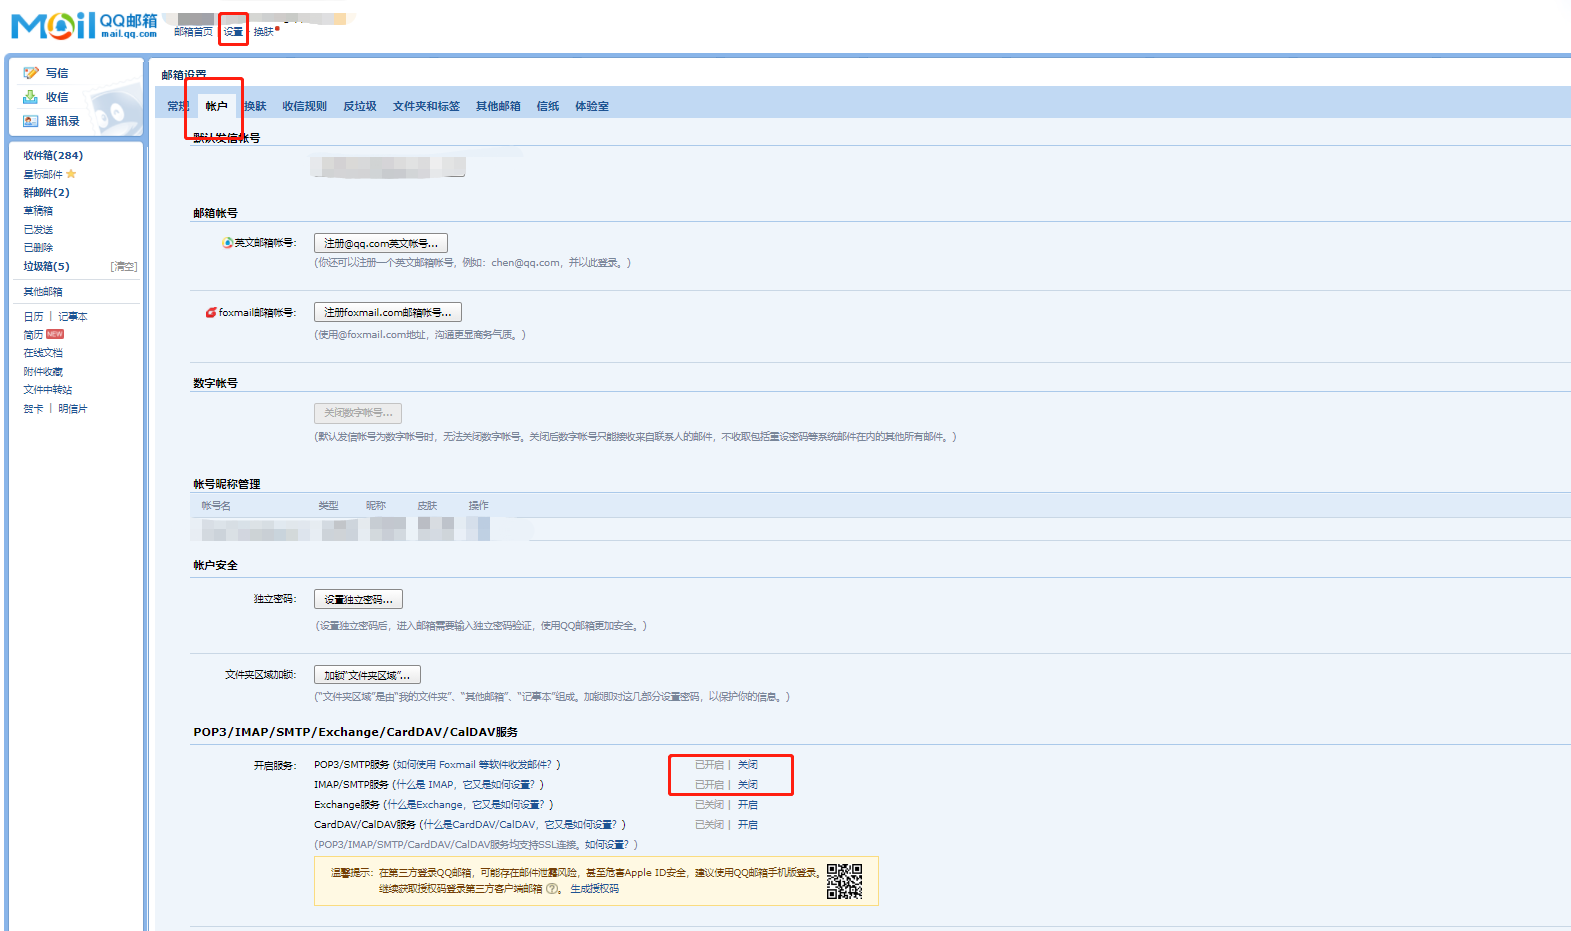This screenshot has height=931, width=1571.
Task: Click the 收信 receive label
Action: click(x=57, y=97)
